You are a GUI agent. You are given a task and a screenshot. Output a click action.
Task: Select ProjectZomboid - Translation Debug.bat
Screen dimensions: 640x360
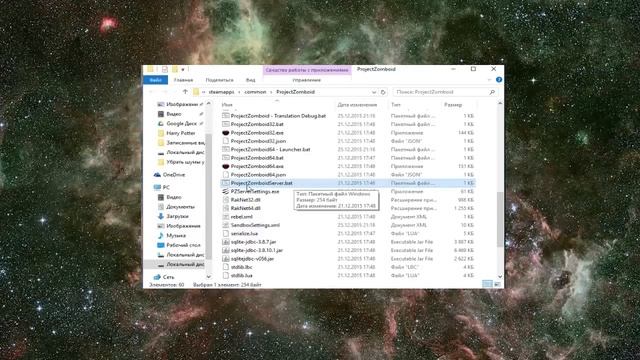(x=278, y=116)
